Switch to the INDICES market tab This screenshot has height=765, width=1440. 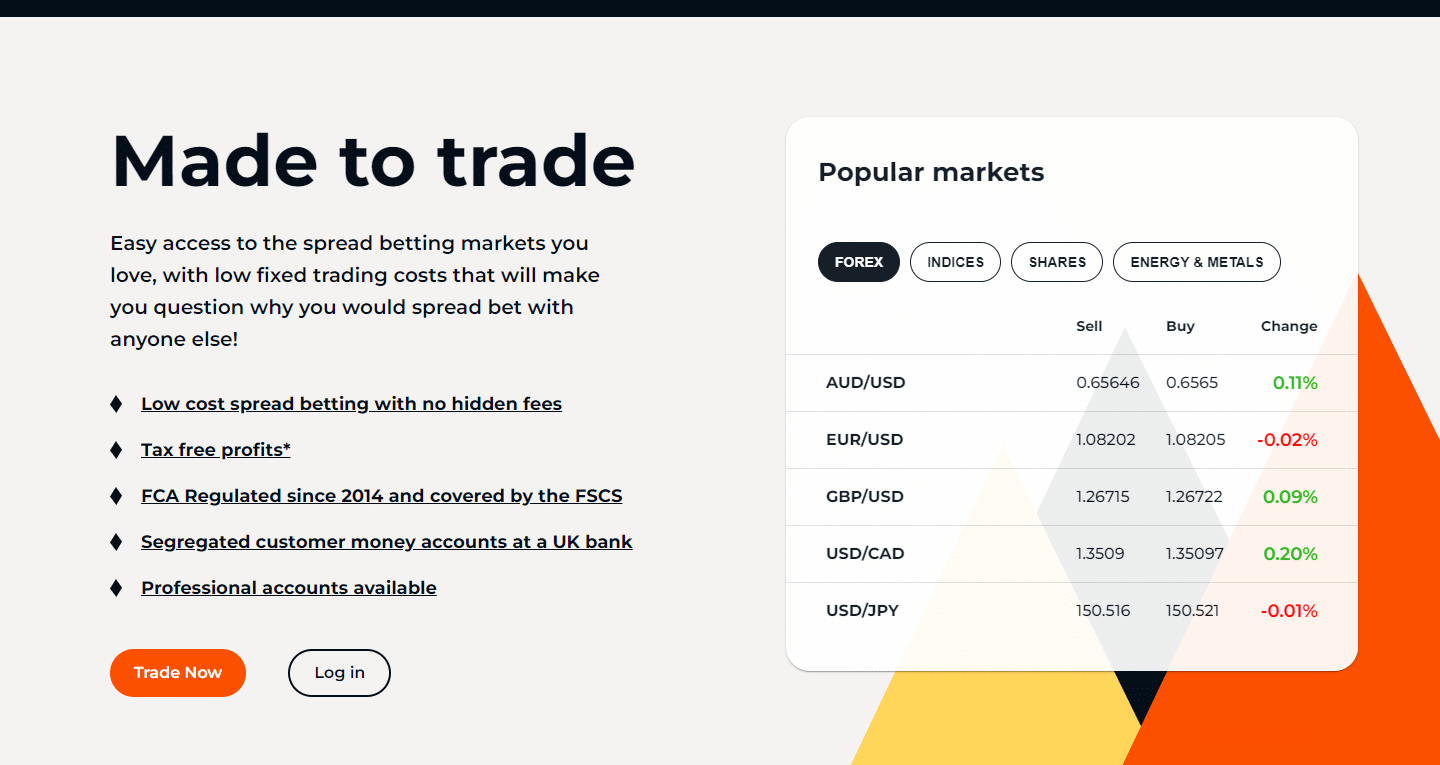955,261
